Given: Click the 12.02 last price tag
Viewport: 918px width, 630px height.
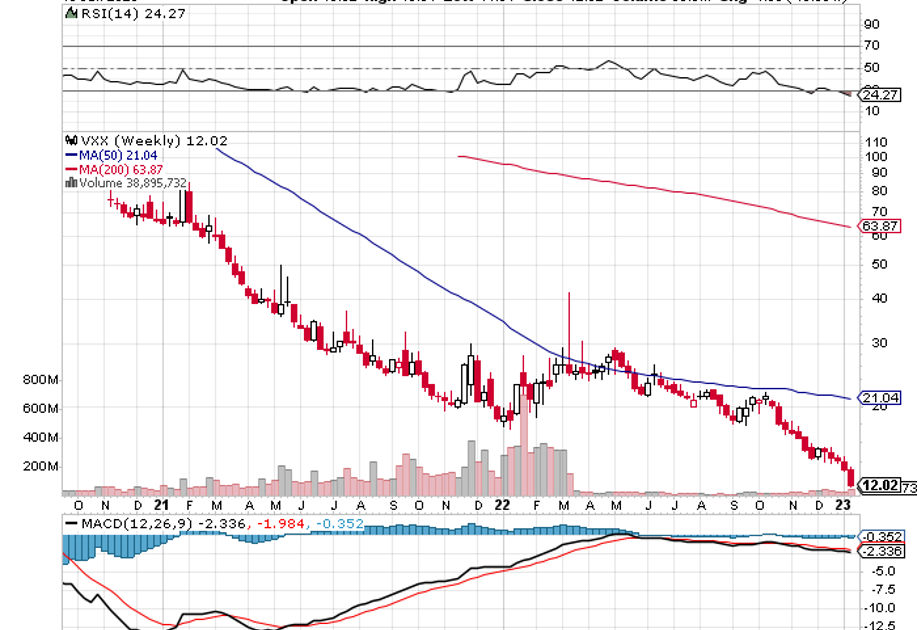Looking at the screenshot, I should point(877,486).
